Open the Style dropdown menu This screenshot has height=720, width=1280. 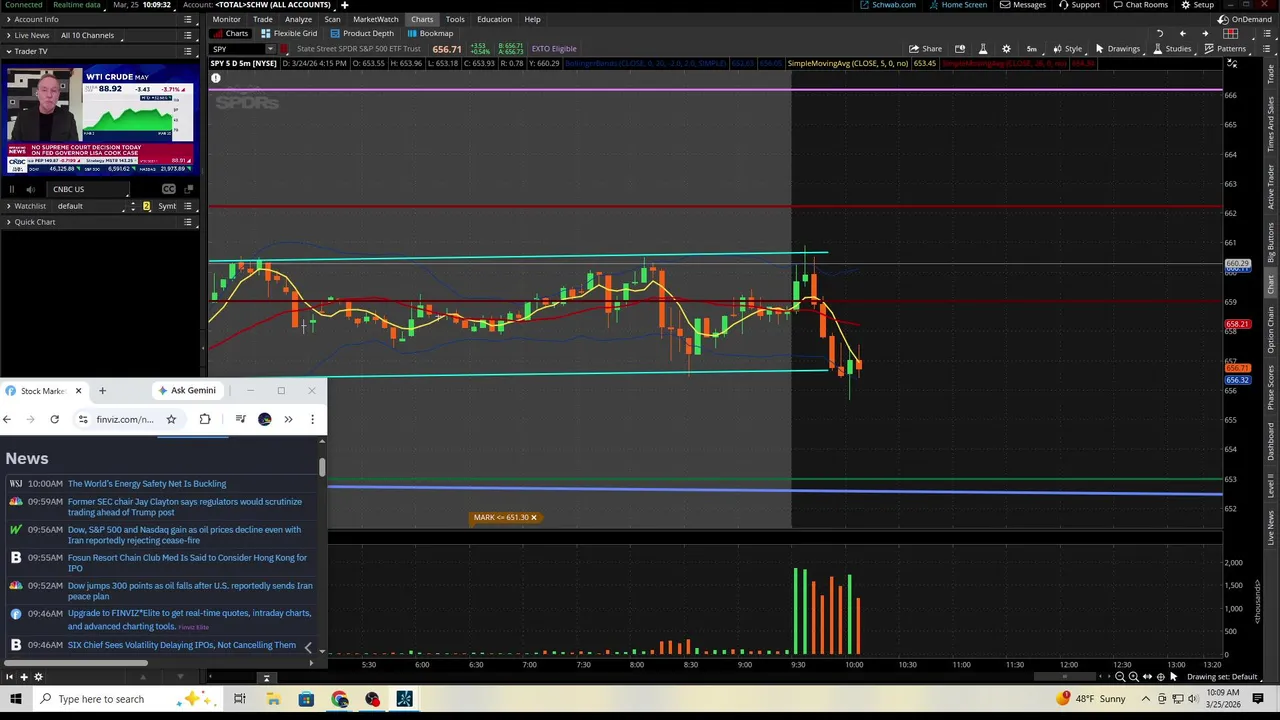pos(1067,49)
